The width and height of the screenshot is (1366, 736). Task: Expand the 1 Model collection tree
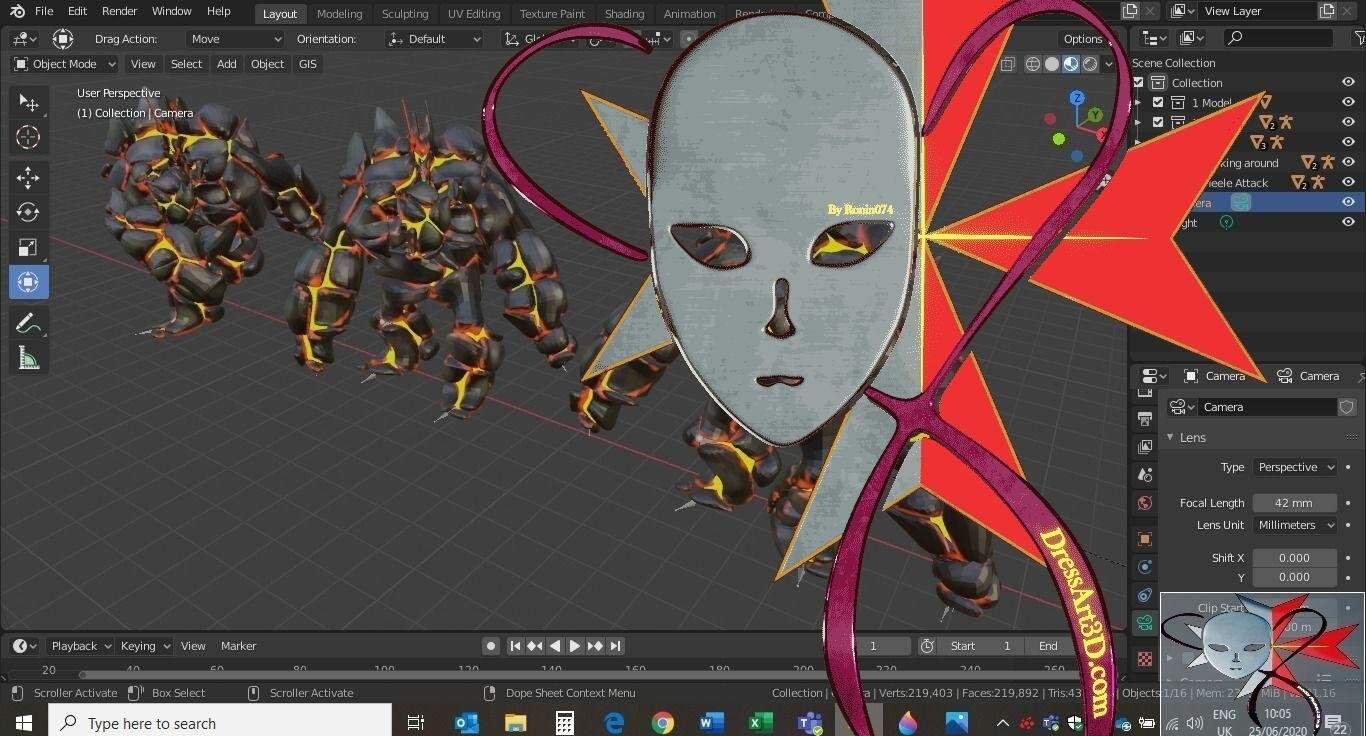pyautogui.click(x=1138, y=103)
